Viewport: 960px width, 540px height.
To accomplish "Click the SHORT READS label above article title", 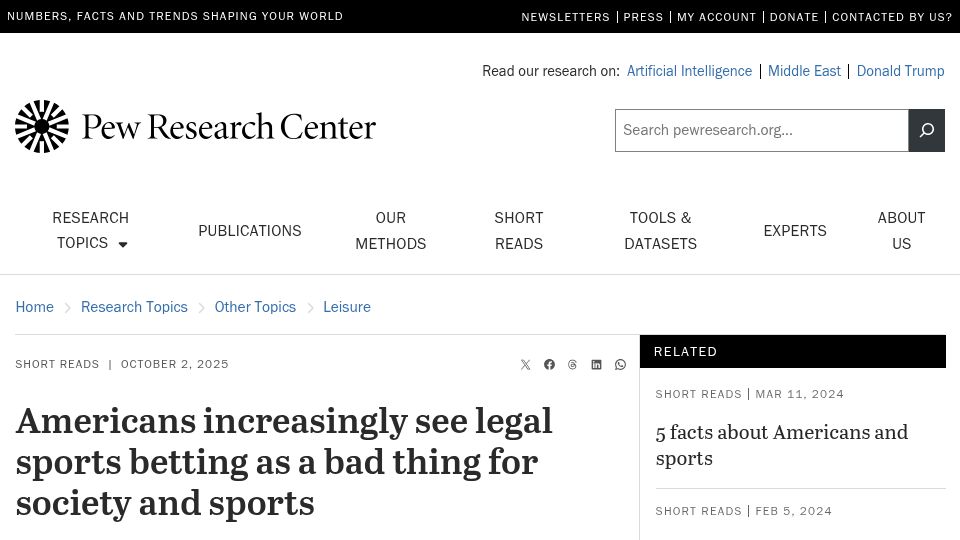I will pyautogui.click(x=57, y=364).
